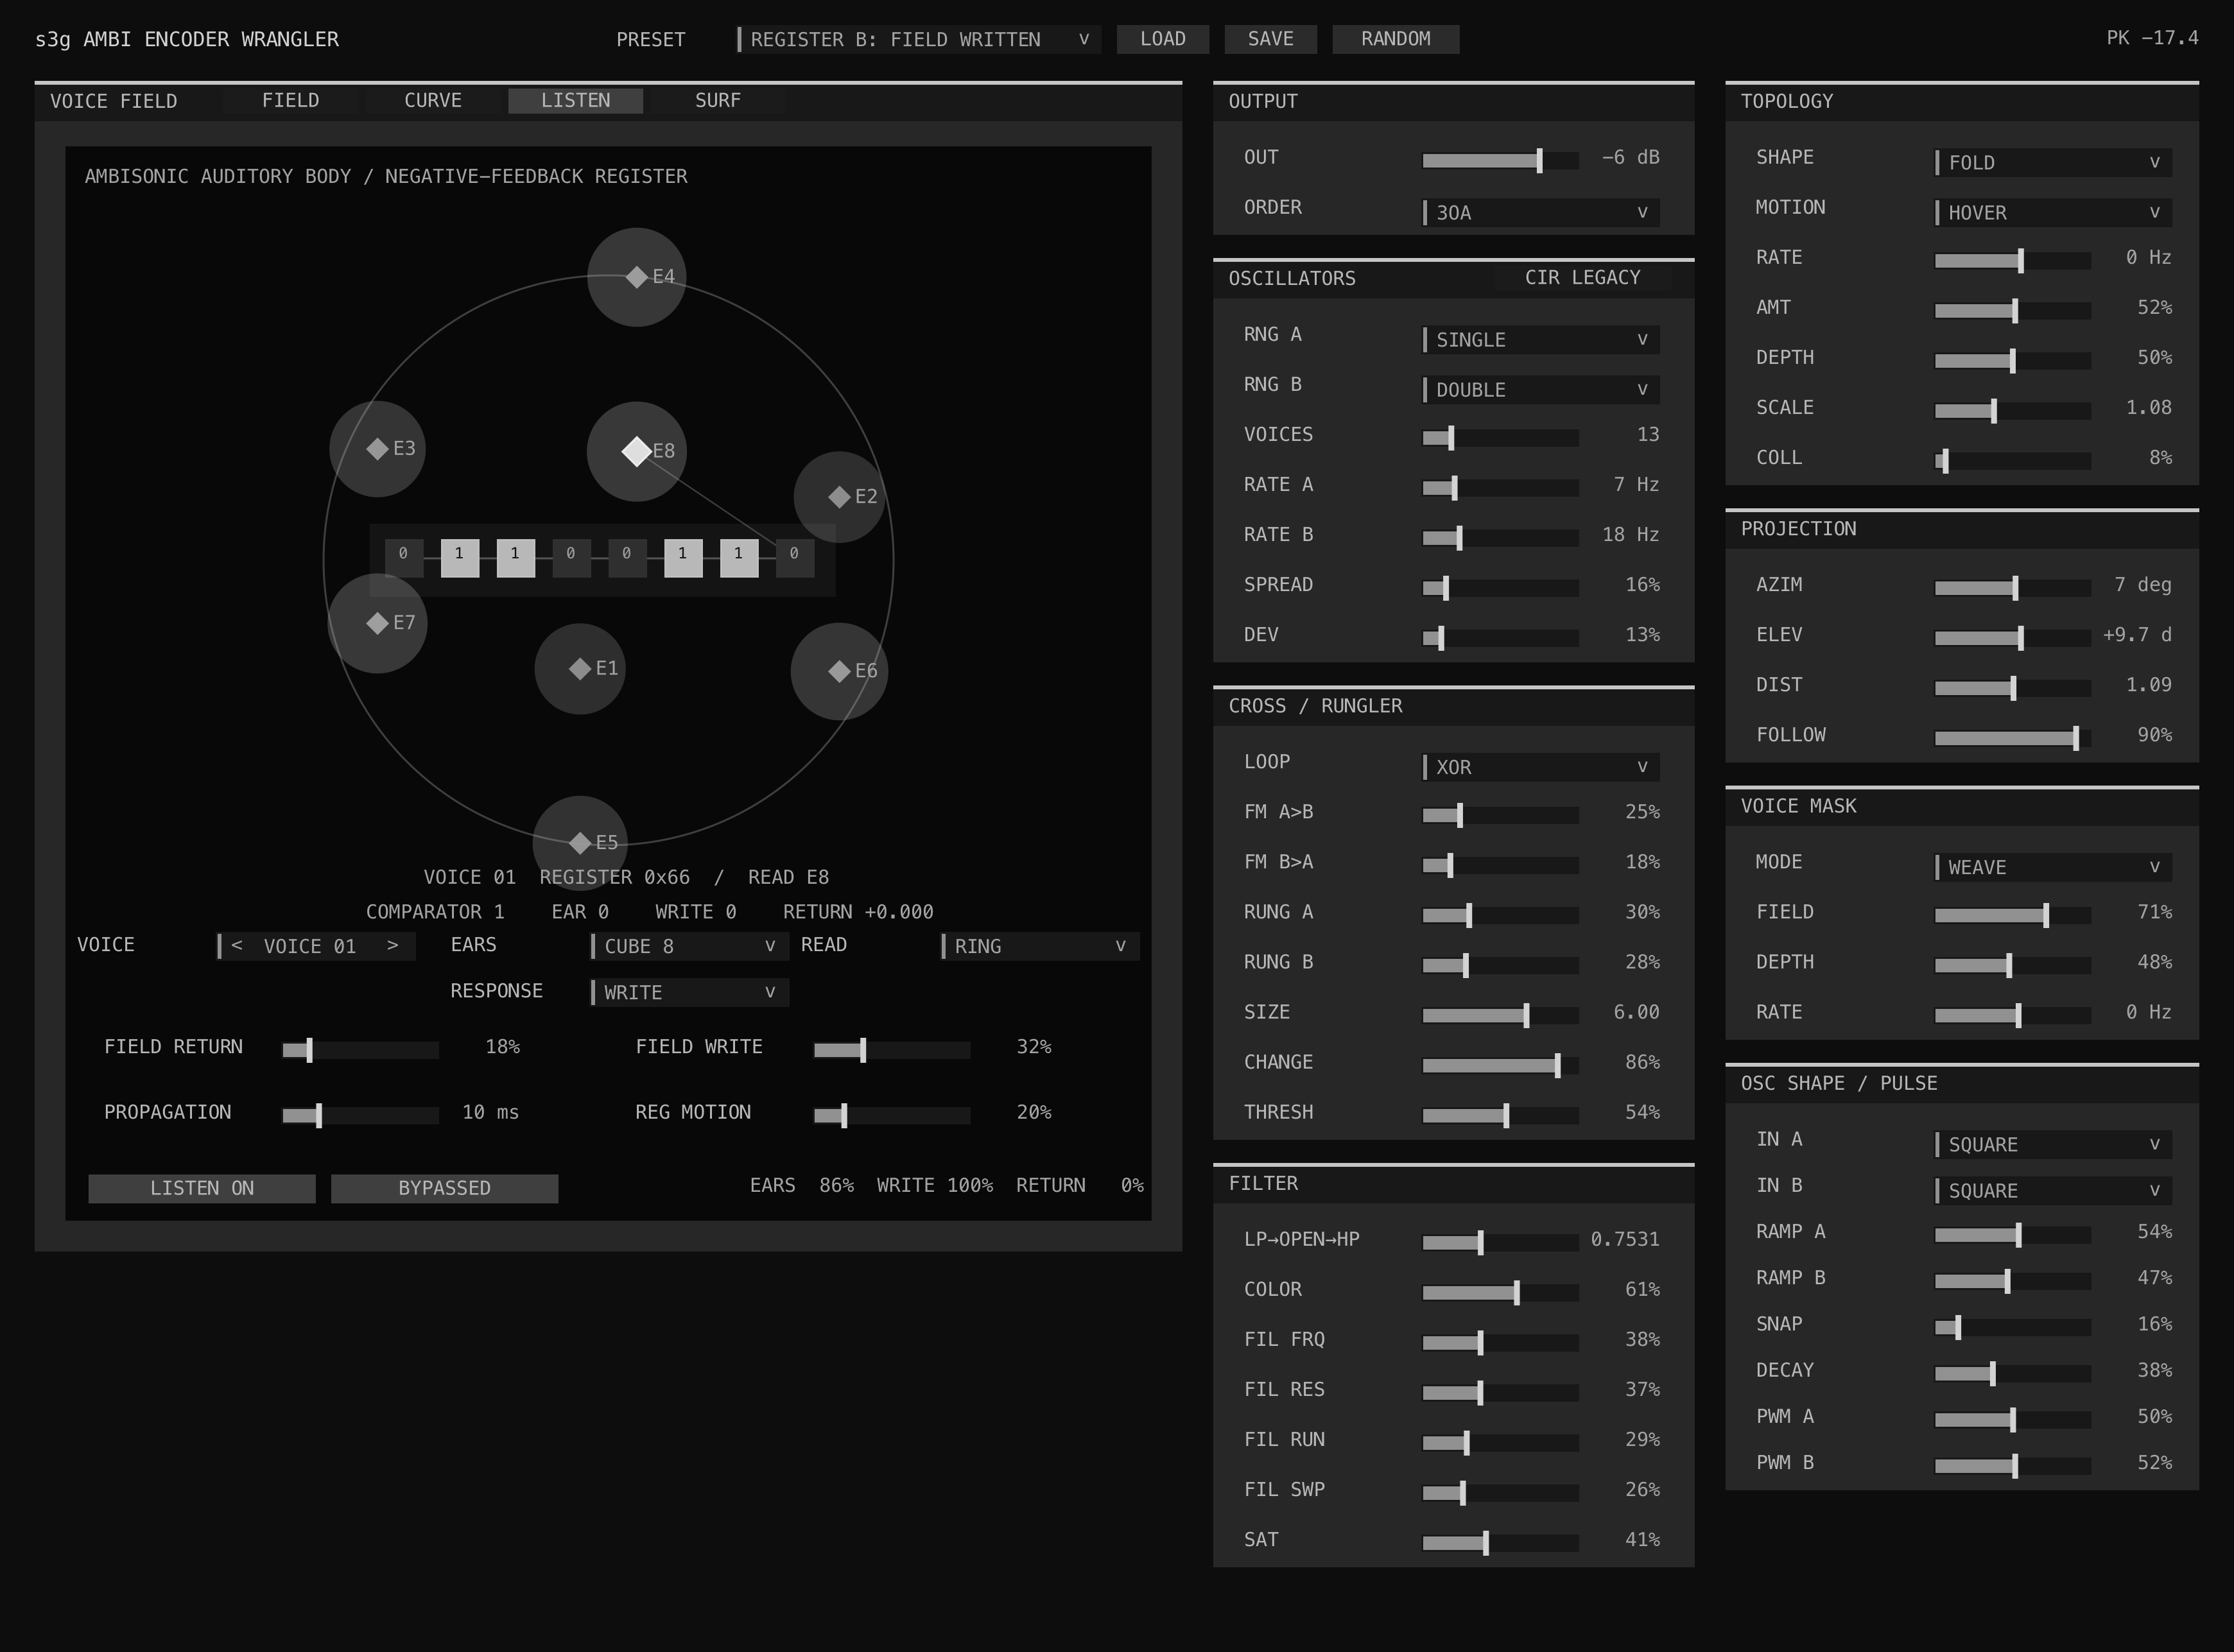Viewport: 2234px width, 1652px height.
Task: Toggle the LISTEN ON button
Action: (202, 1188)
